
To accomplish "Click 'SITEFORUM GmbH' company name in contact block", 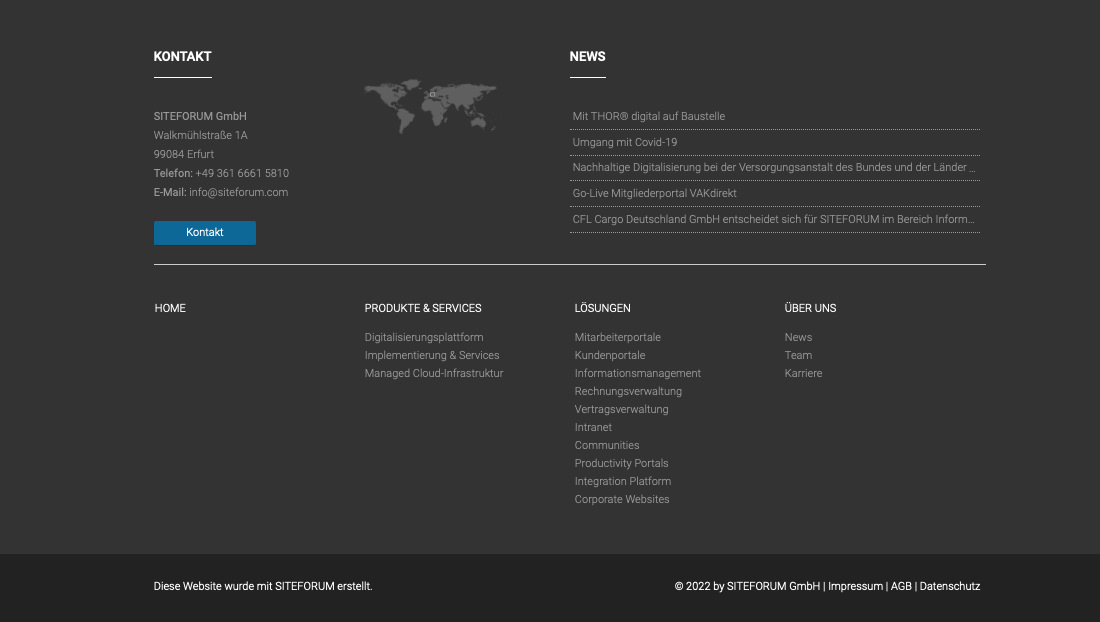I will coord(200,116).
